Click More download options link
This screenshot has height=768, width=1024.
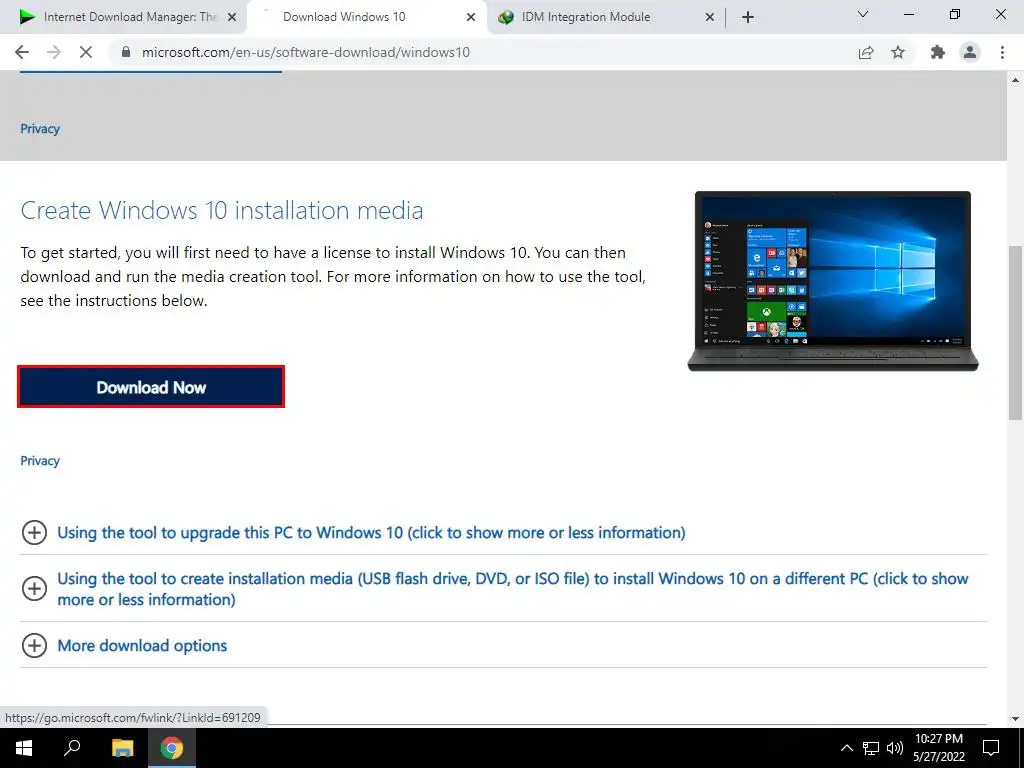(142, 645)
